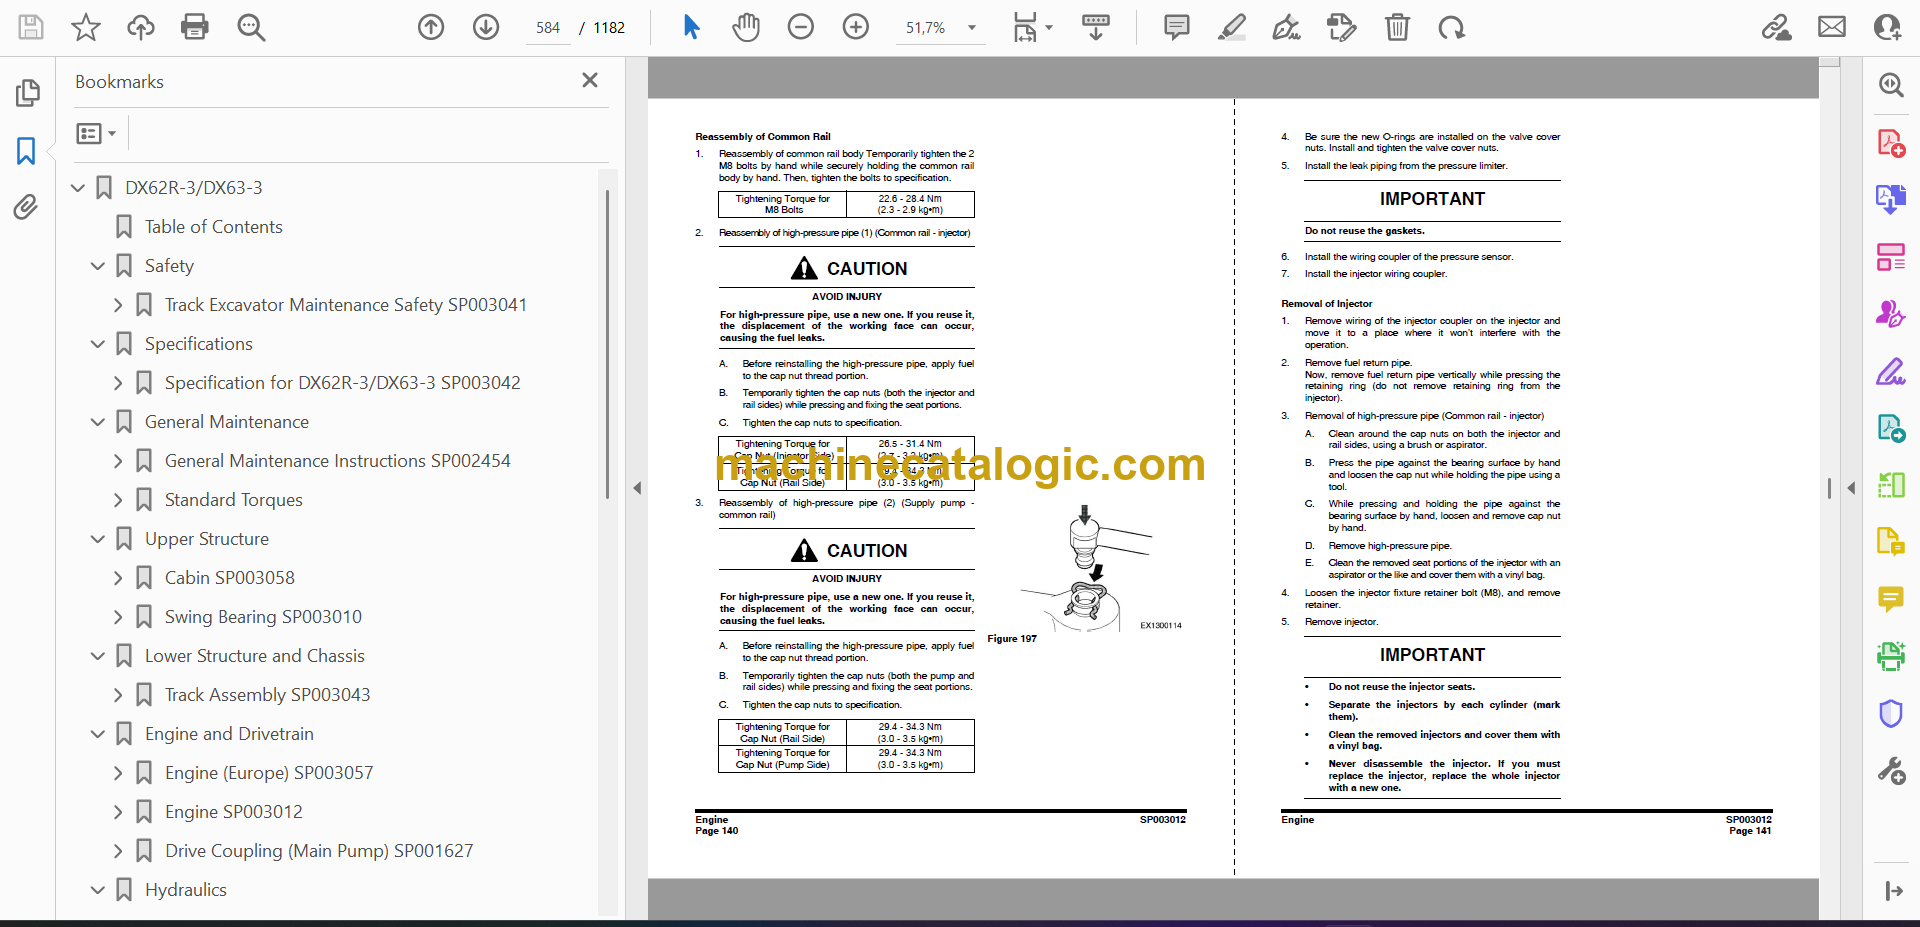Click the page number input field

click(x=548, y=28)
